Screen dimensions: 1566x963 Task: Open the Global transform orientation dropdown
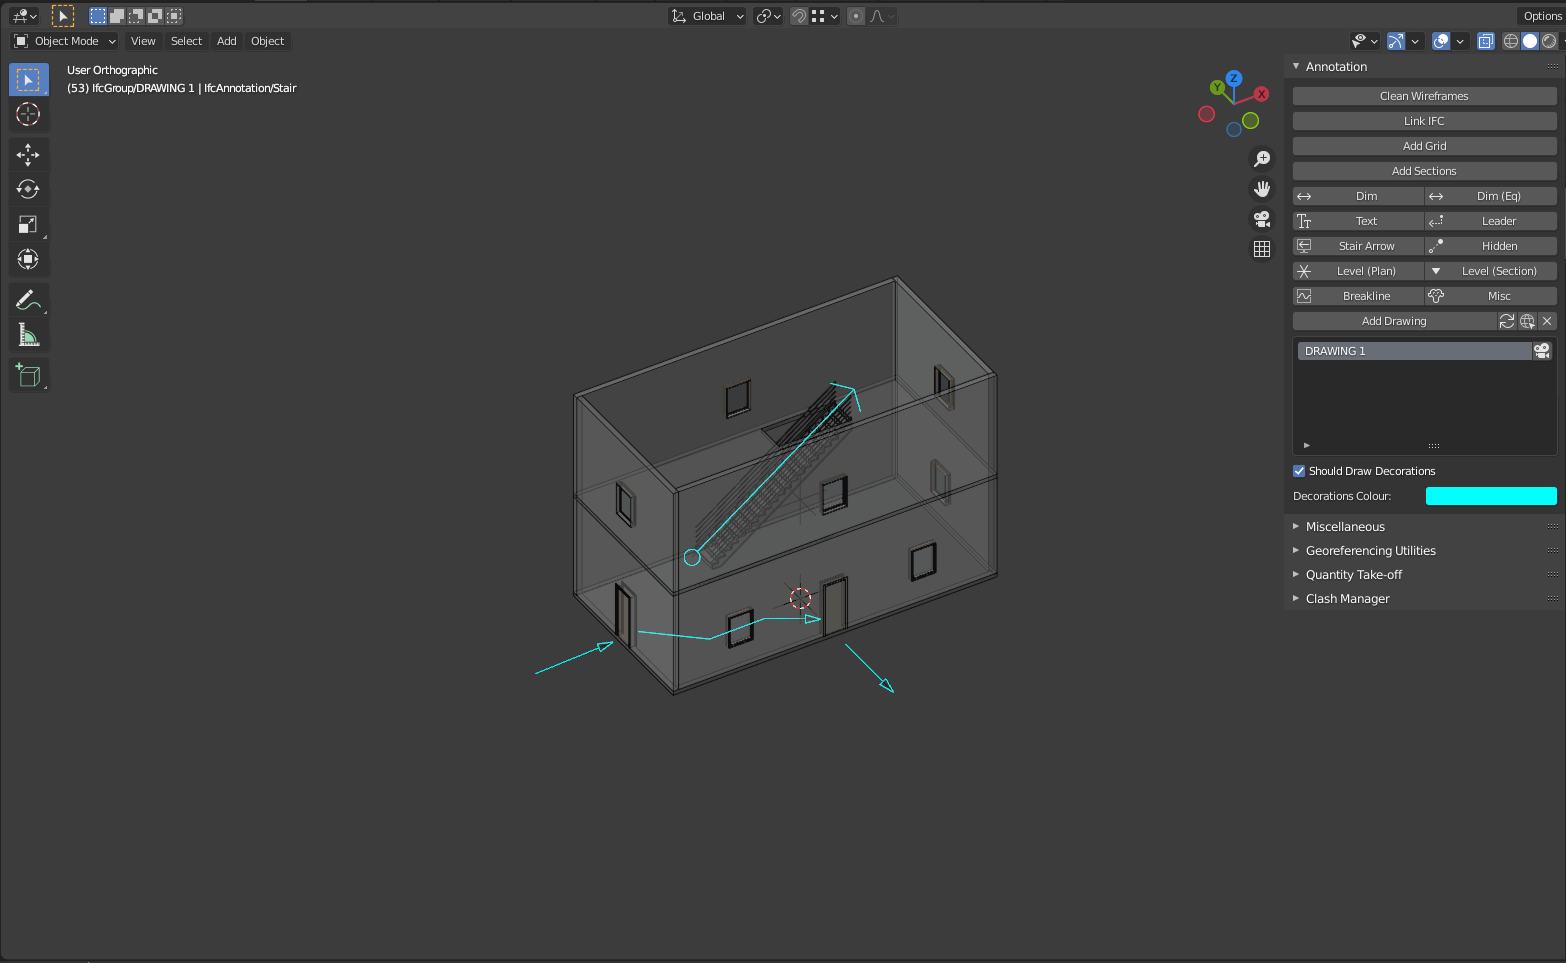click(707, 16)
